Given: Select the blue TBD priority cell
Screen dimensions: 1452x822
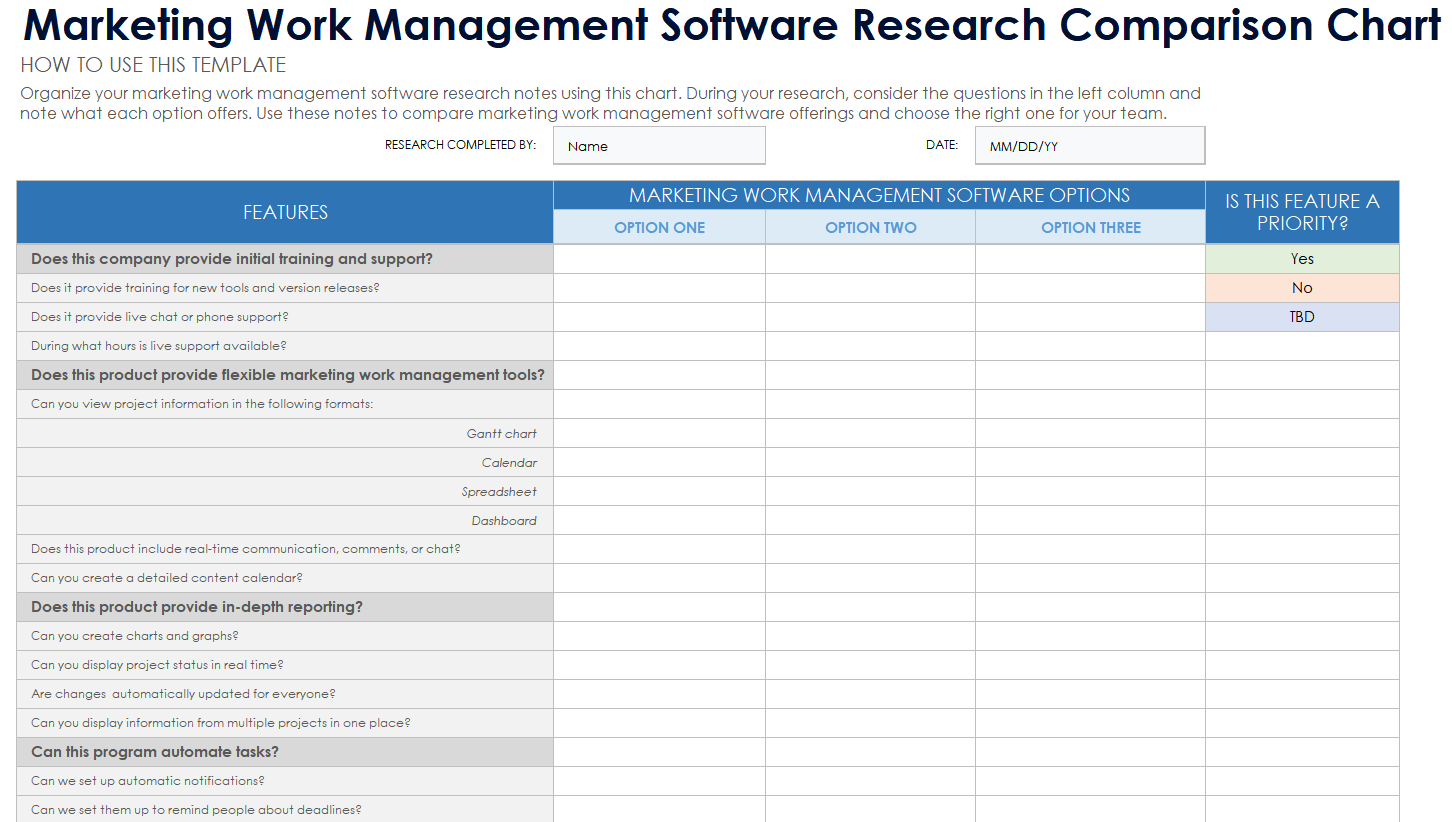Looking at the screenshot, I should 1302,317.
